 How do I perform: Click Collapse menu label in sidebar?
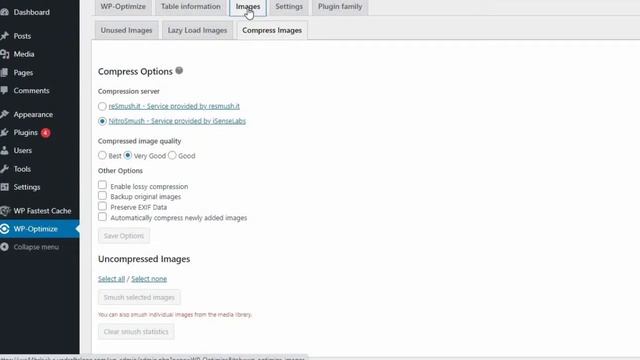[x=36, y=247]
